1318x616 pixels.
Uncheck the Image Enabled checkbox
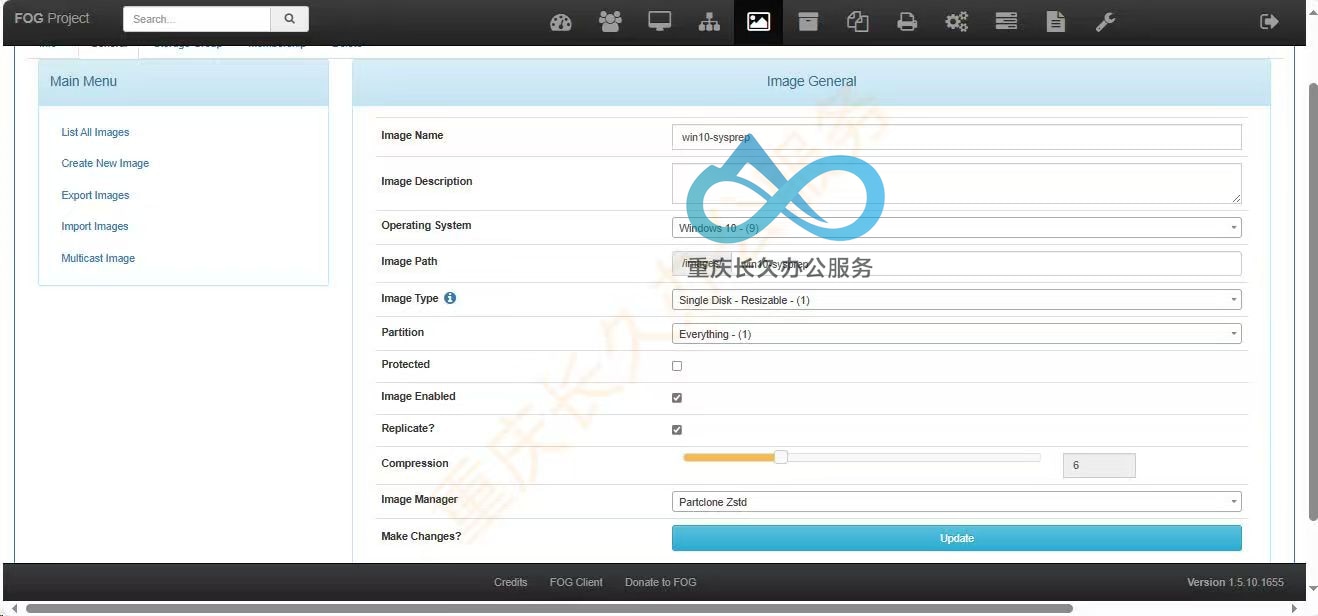pos(677,398)
